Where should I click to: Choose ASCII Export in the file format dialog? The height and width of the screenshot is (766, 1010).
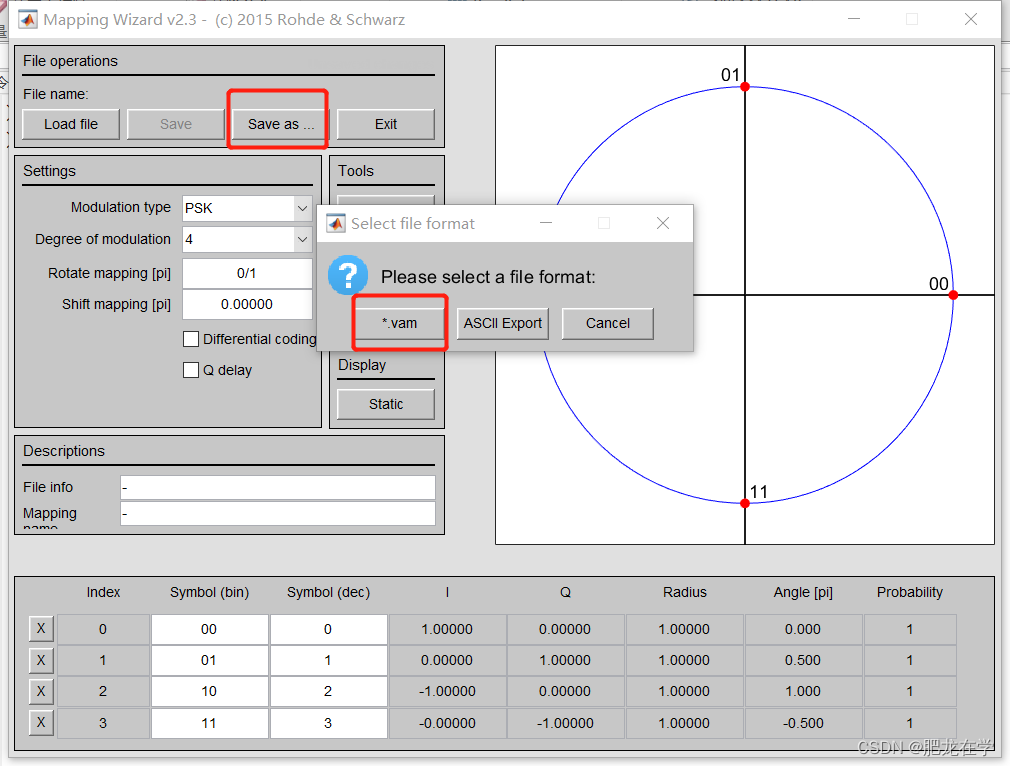pyautogui.click(x=502, y=323)
